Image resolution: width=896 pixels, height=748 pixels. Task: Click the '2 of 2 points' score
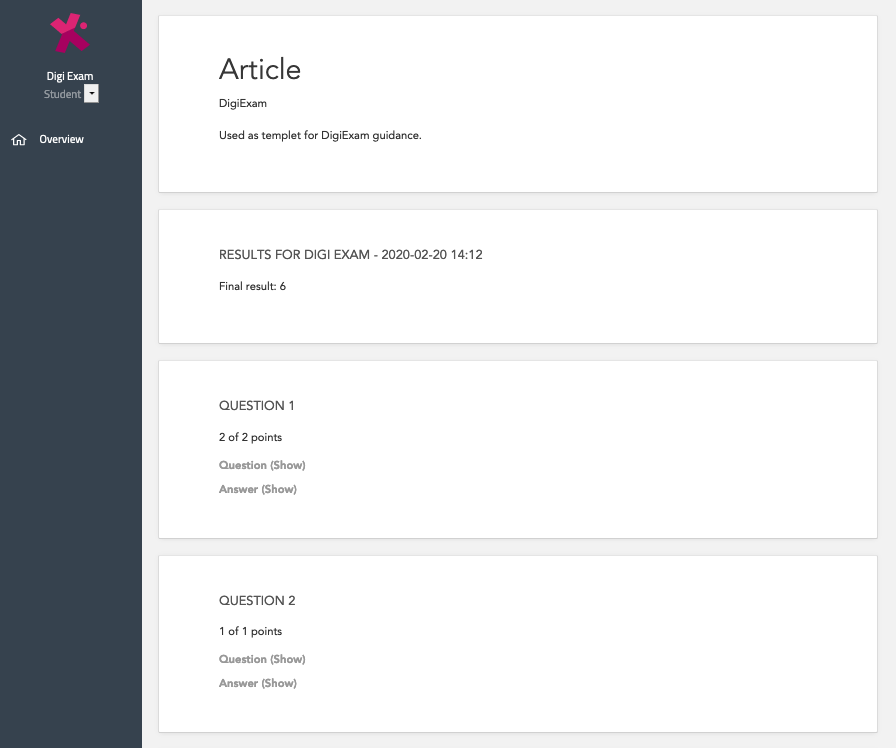(x=250, y=437)
